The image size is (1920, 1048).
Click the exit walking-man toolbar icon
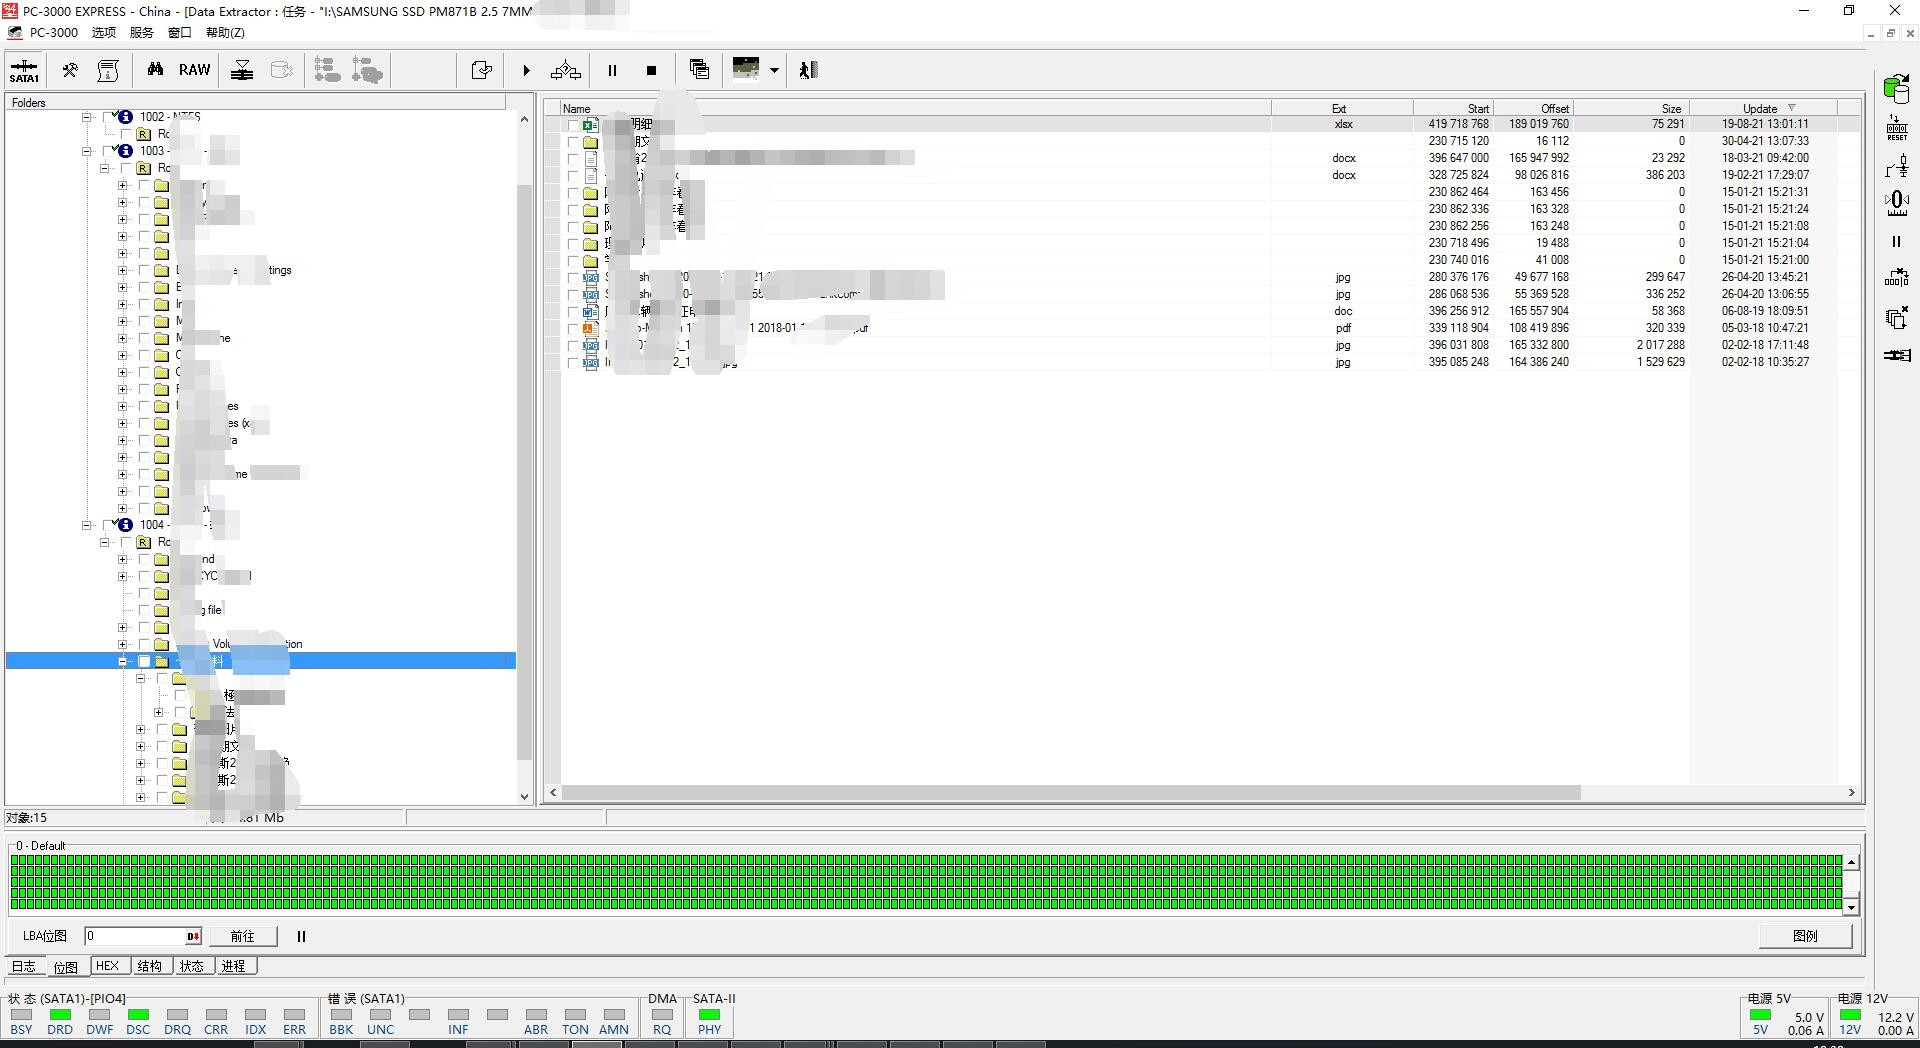click(808, 70)
